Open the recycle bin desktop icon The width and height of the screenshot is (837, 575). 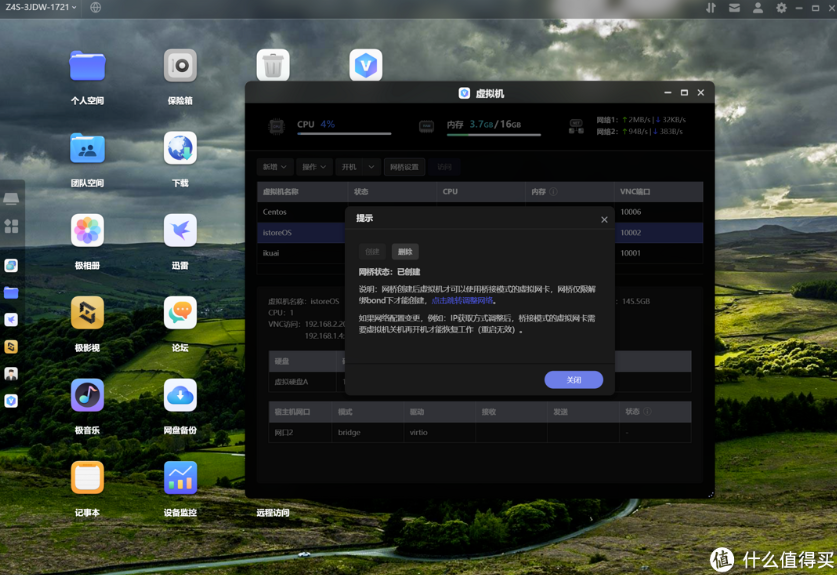[x=273, y=66]
